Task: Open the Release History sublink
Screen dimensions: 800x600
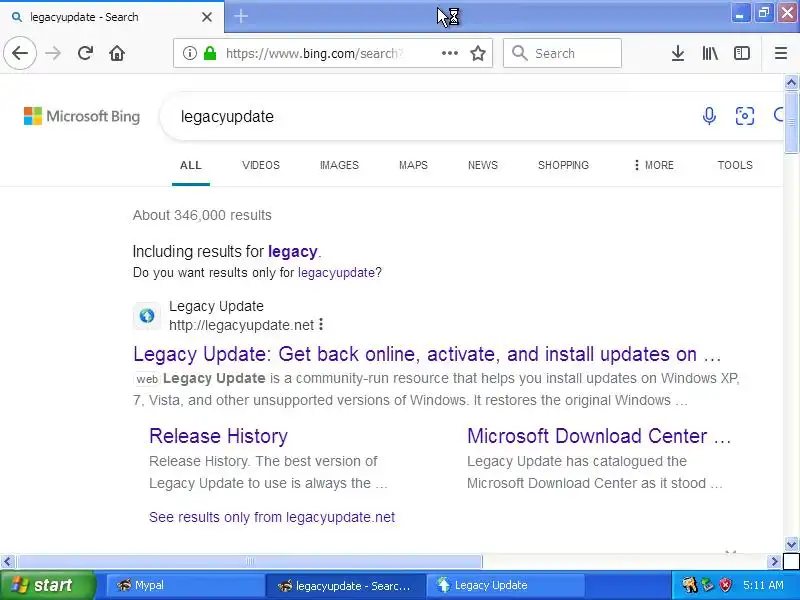Action: pyautogui.click(x=218, y=436)
